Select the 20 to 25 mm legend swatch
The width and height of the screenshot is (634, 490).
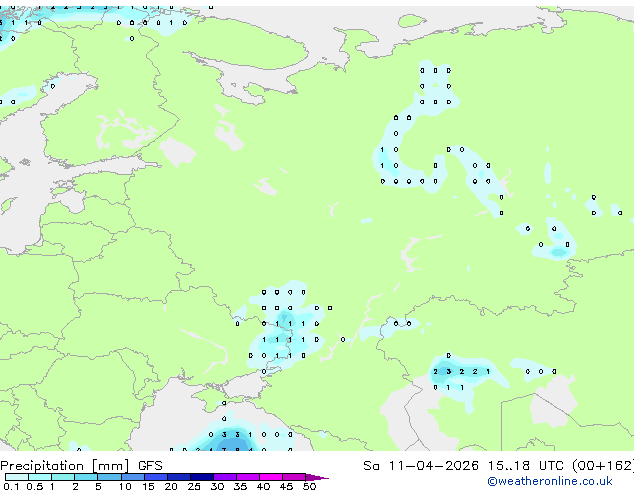(x=179, y=477)
